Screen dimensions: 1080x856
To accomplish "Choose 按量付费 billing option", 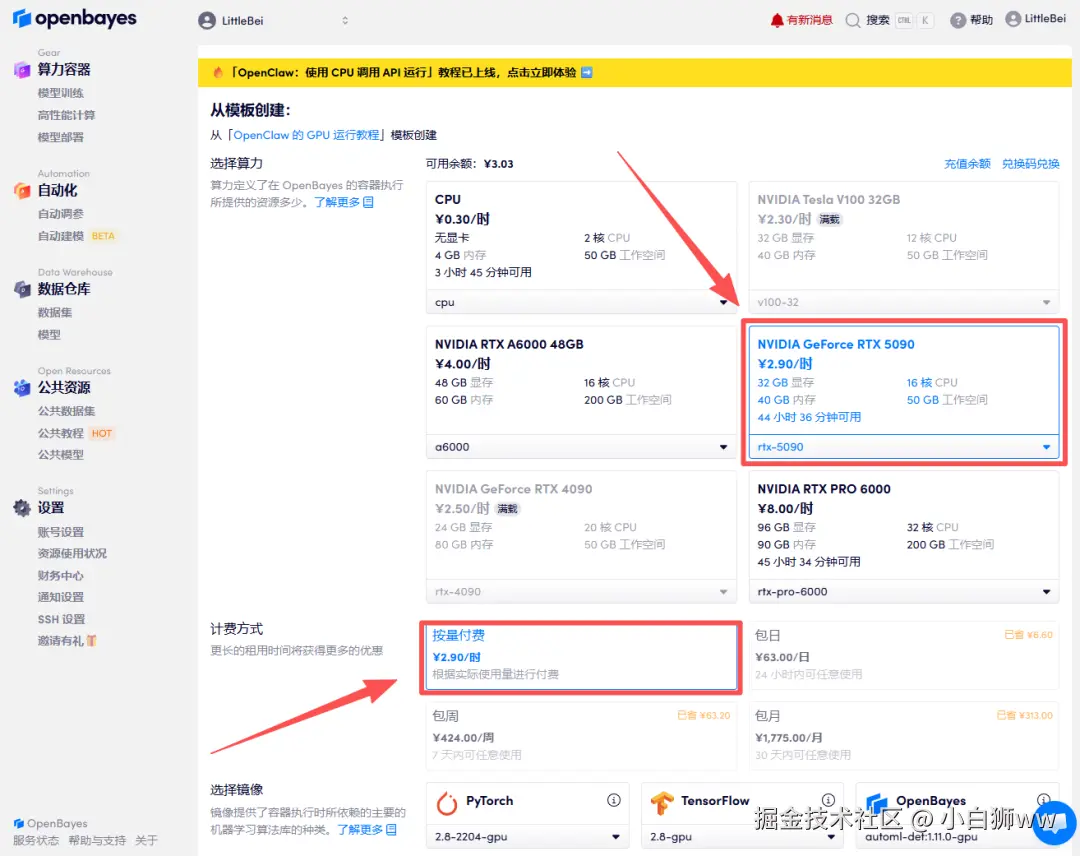I will [x=581, y=656].
